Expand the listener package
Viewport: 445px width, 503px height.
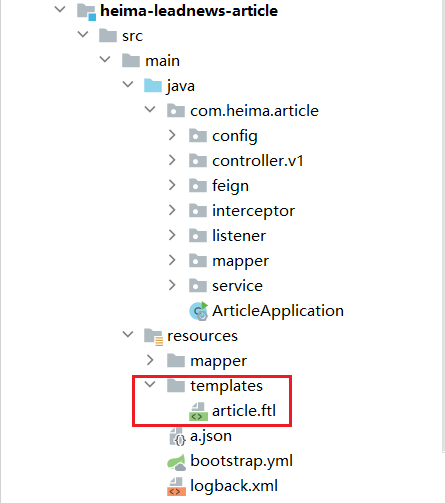pyautogui.click(x=172, y=235)
